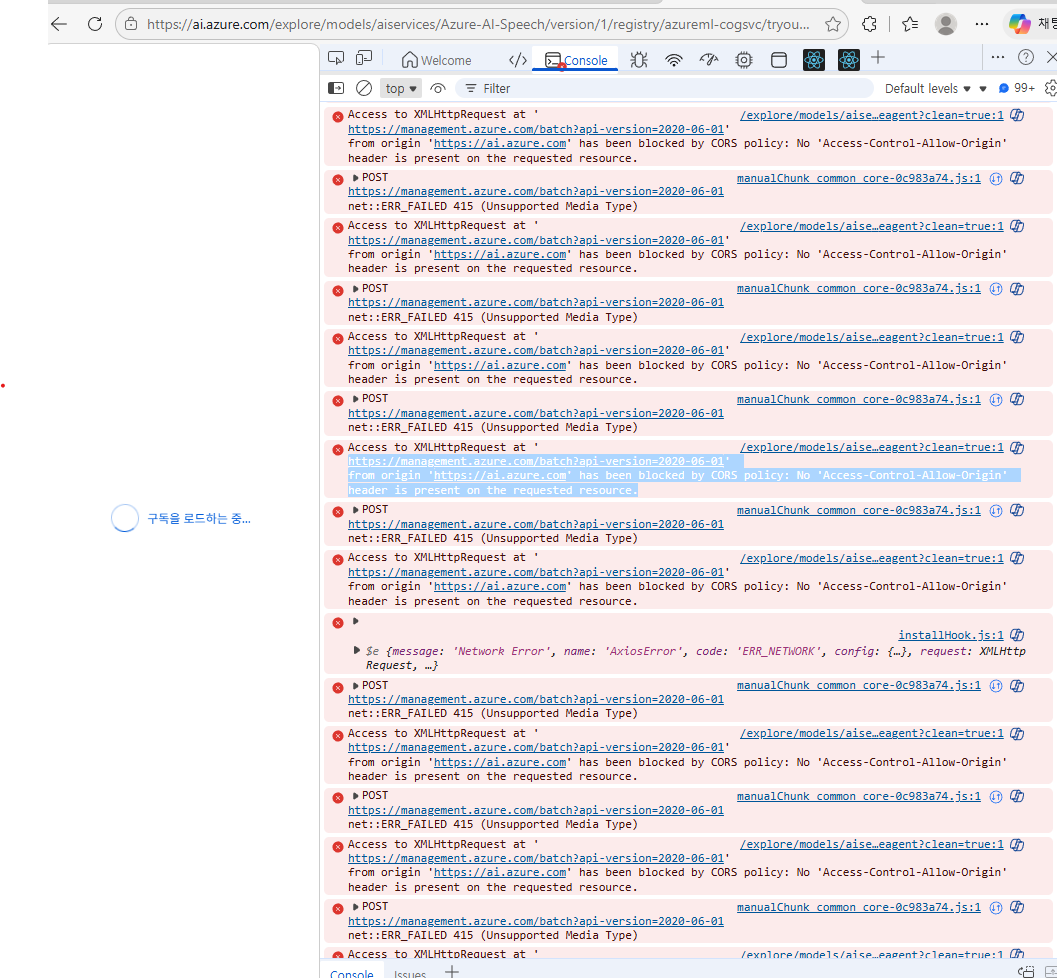Explain the installHook.js error with Copilot
Image resolution: width=1057 pixels, height=978 pixels.
(1017, 635)
